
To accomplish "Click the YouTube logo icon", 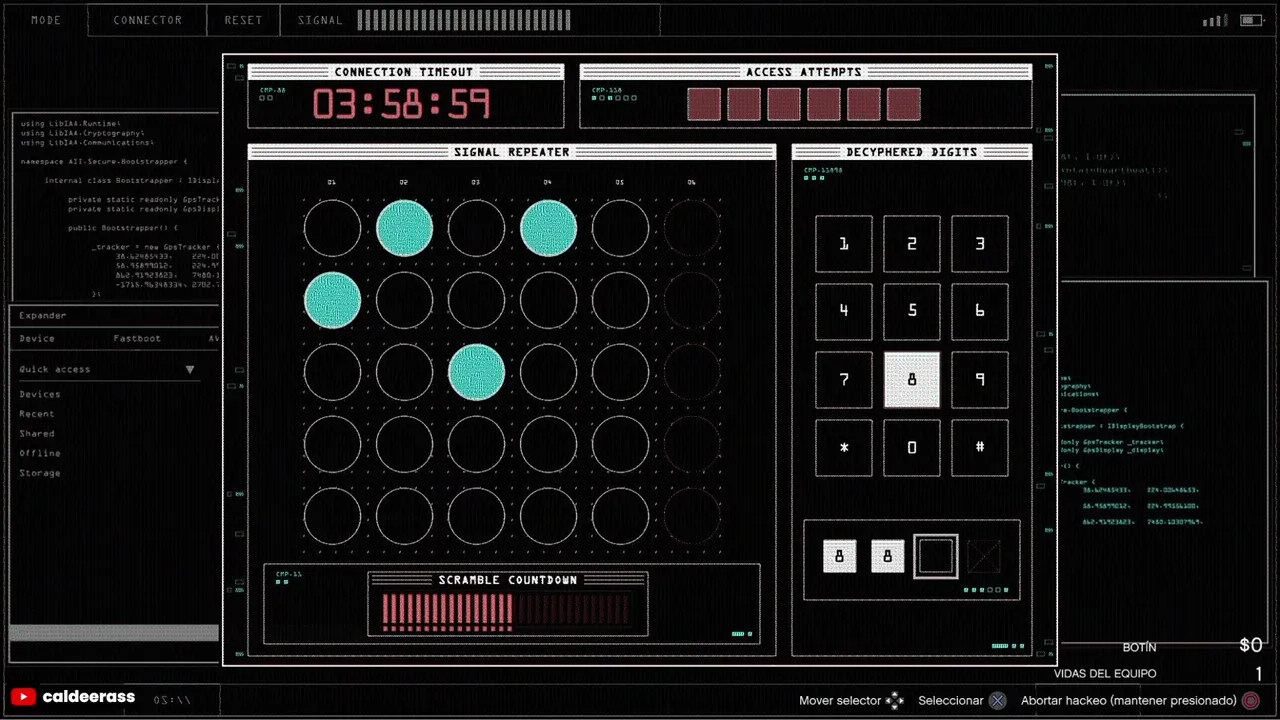I will pos(23,697).
